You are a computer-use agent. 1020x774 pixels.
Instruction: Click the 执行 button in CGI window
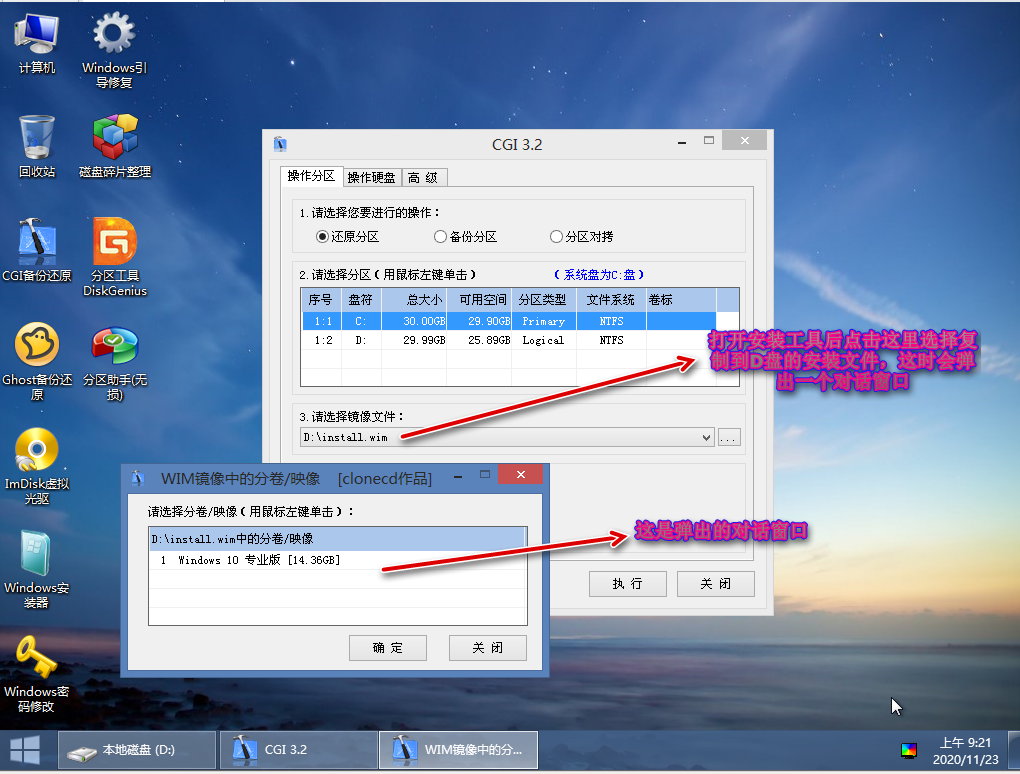pyautogui.click(x=627, y=584)
